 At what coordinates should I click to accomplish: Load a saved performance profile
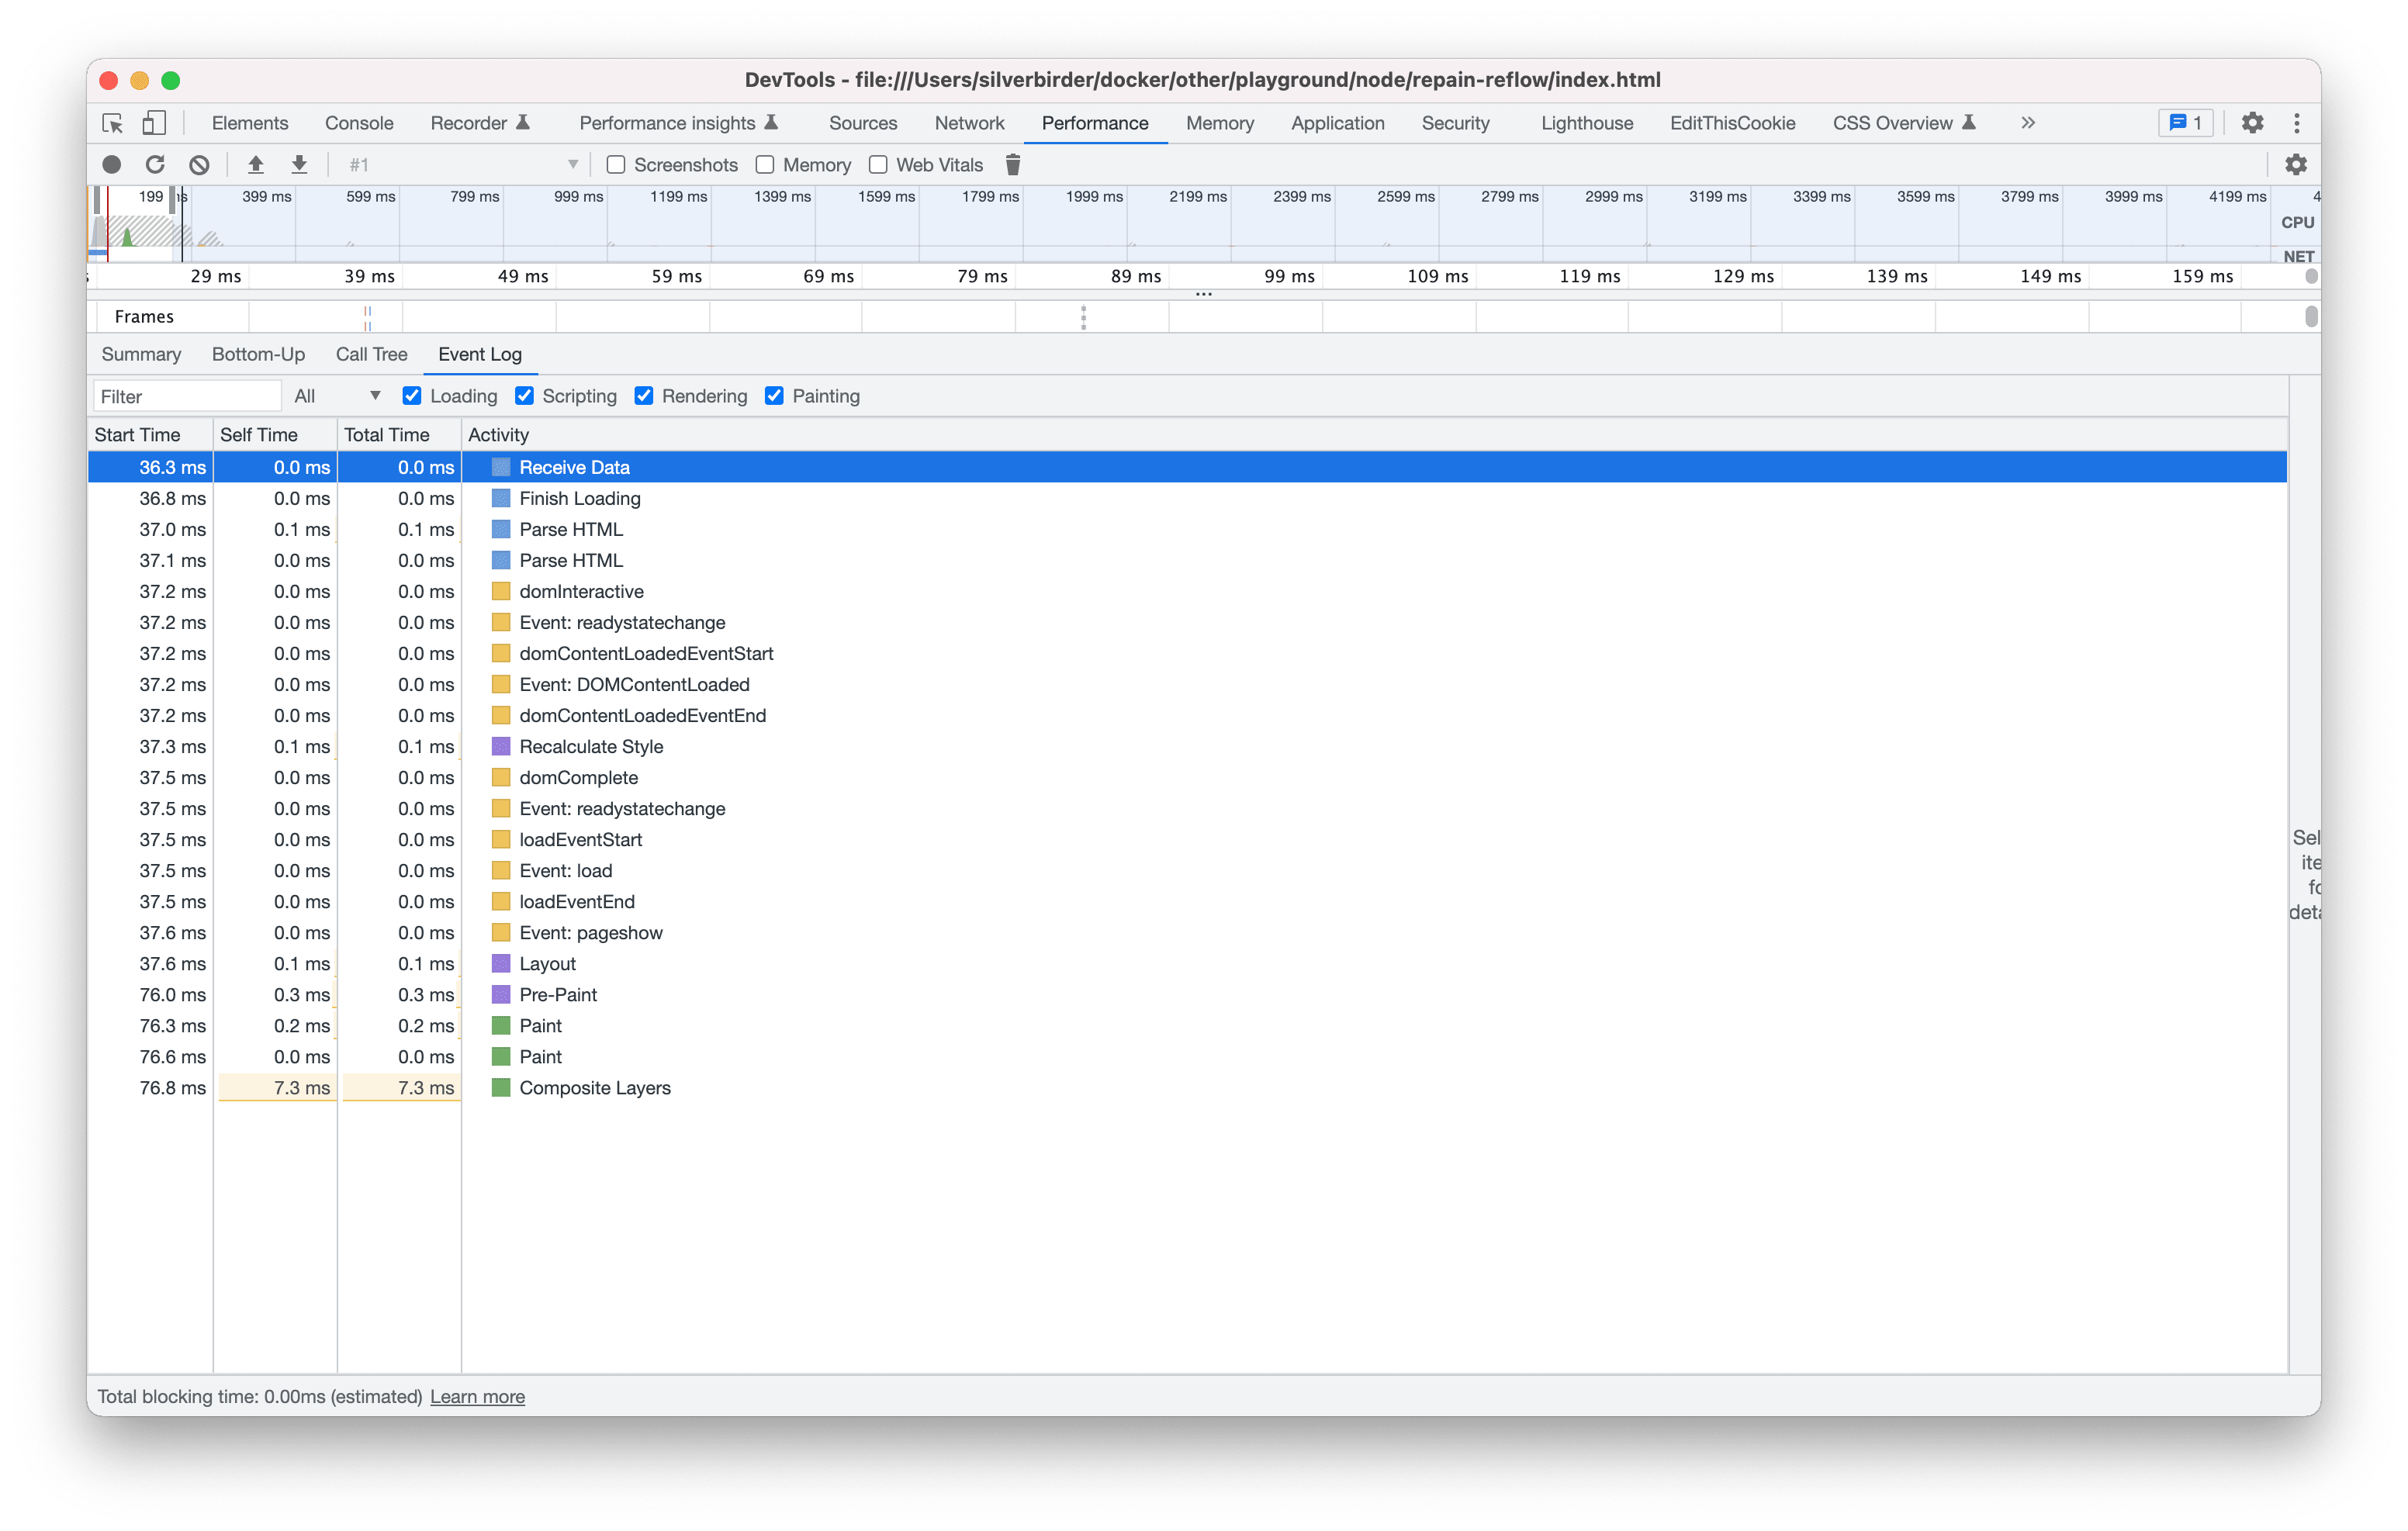tap(256, 164)
